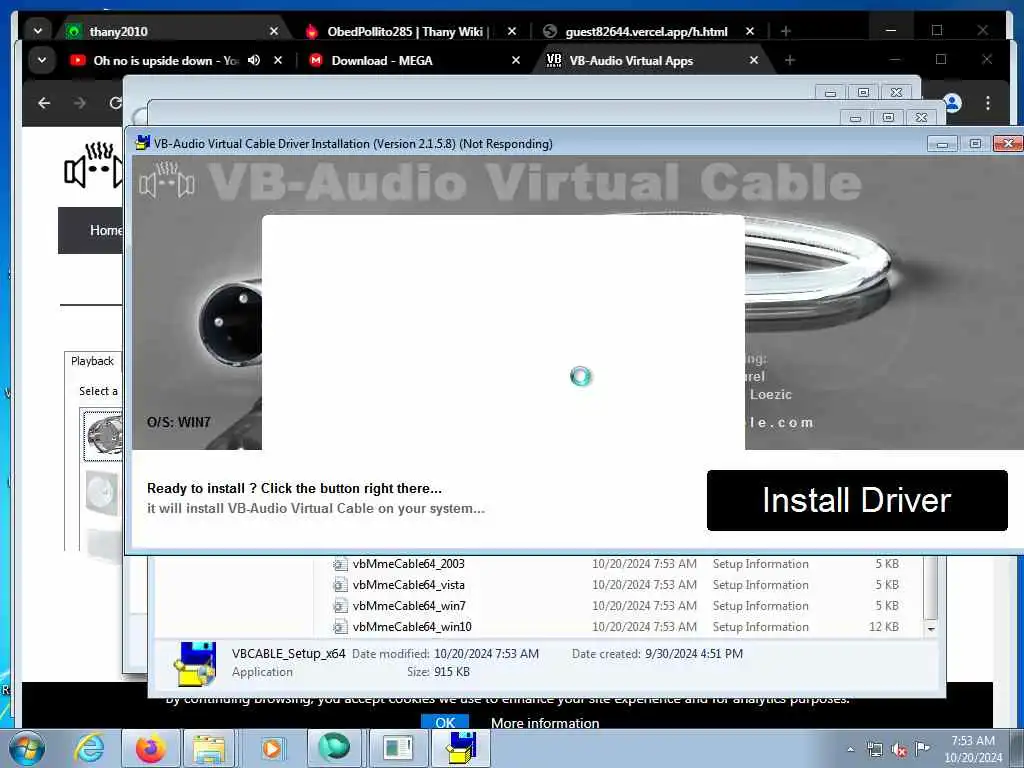1024x768 pixels.
Task: Open the More information cookie link
Action: pyautogui.click(x=545, y=723)
